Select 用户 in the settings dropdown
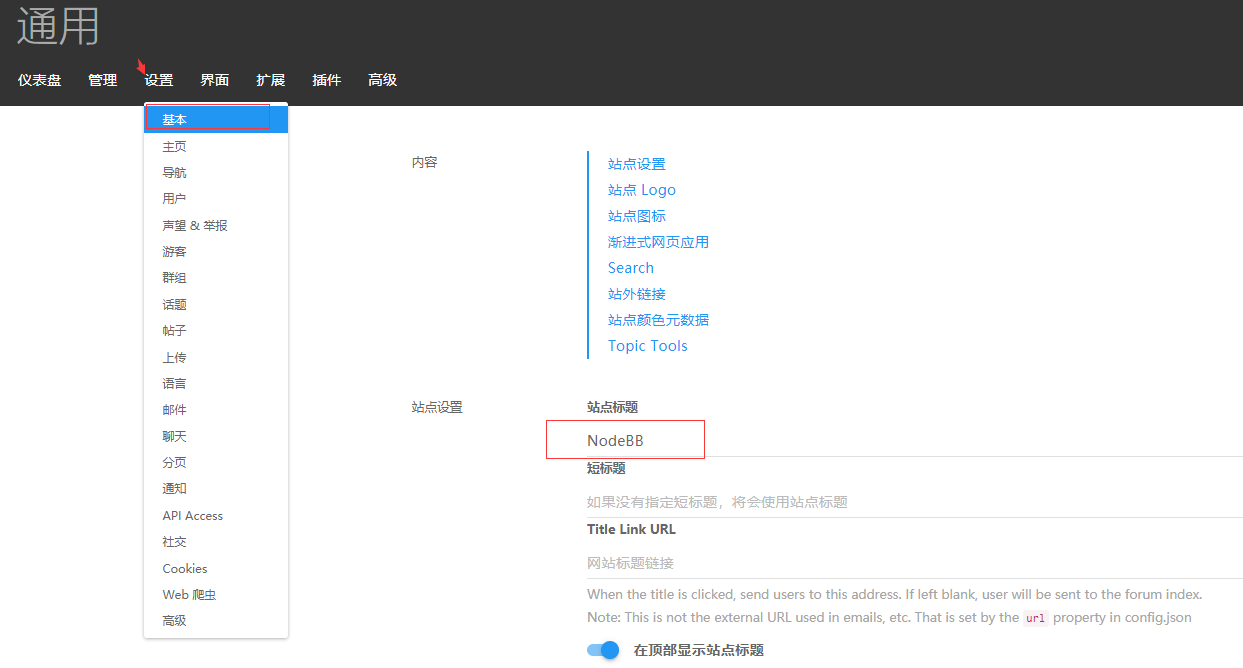Screen dimensions: 1243x668 point(216,198)
